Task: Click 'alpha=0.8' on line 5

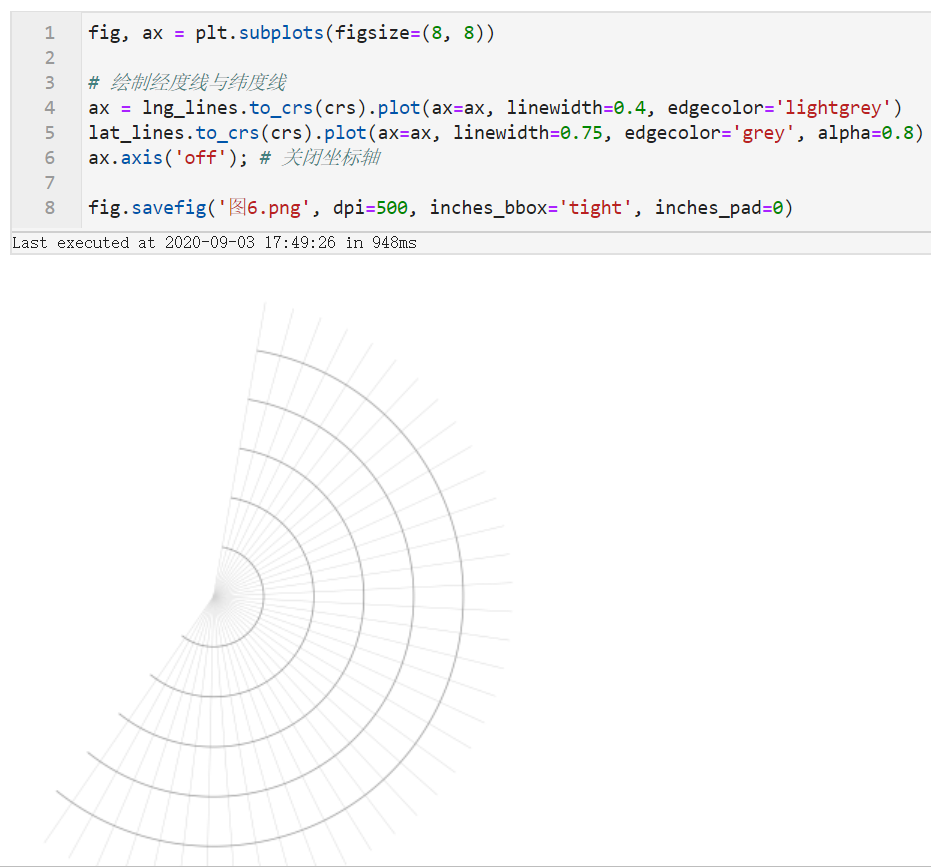Action: (x=866, y=132)
